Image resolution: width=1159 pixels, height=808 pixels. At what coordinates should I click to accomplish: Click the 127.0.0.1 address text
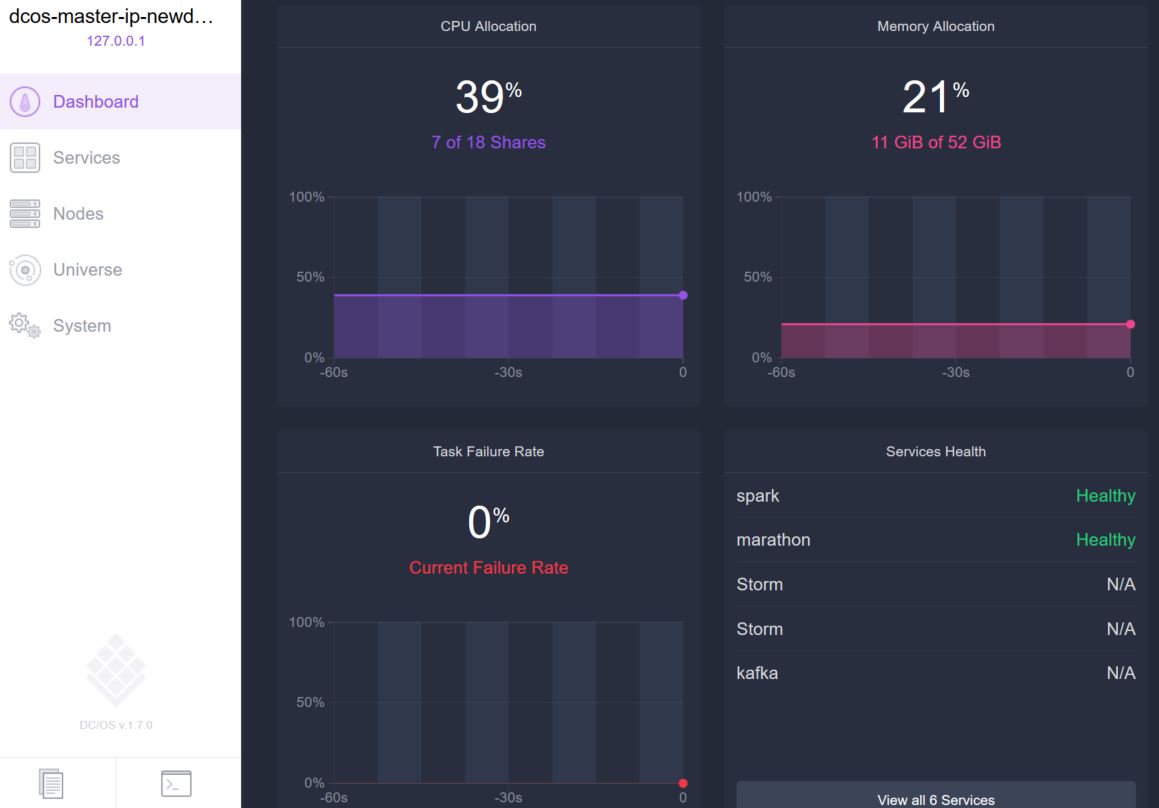[x=116, y=41]
